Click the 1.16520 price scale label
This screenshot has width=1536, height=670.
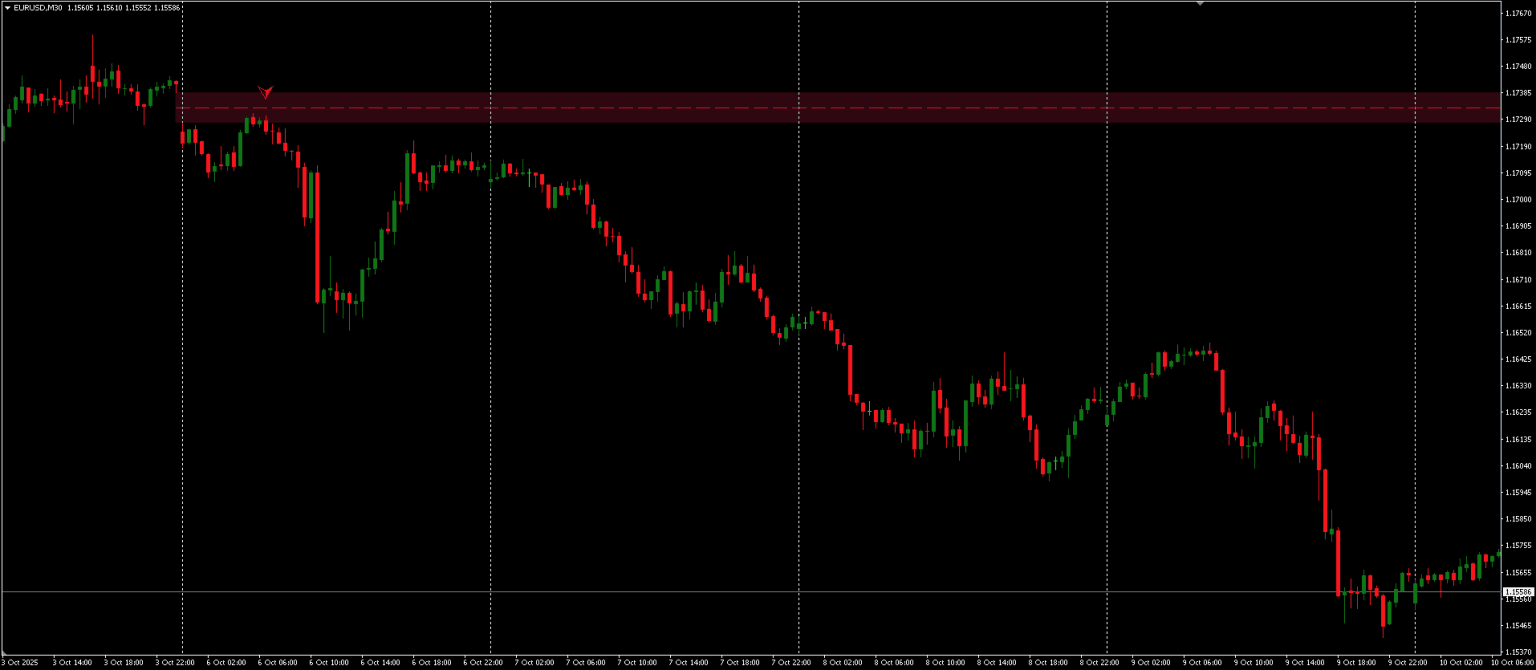click(1517, 333)
